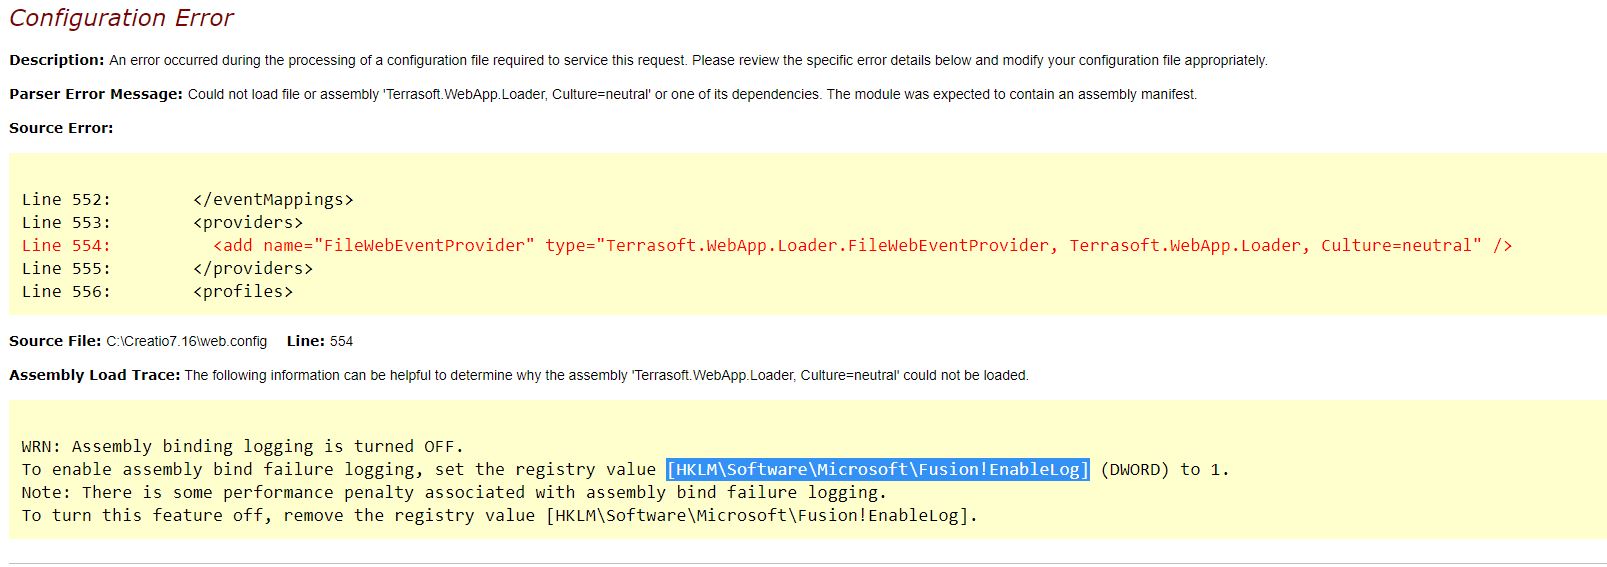Click the "Line 553:" opening providers tag line
The width and height of the screenshot is (1607, 567).
click(162, 223)
